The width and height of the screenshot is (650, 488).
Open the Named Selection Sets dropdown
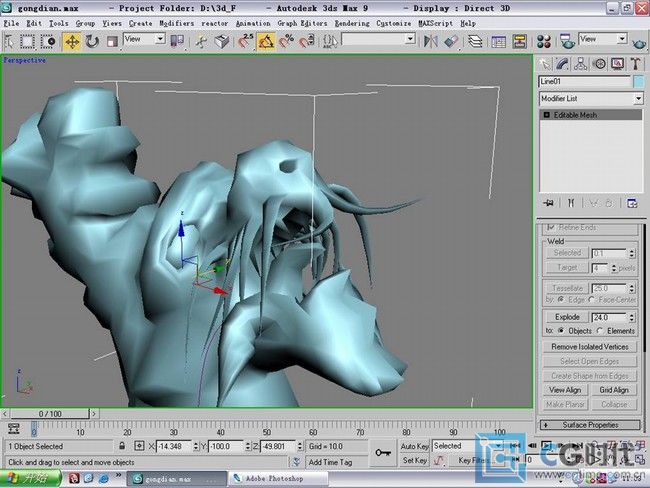coord(378,39)
